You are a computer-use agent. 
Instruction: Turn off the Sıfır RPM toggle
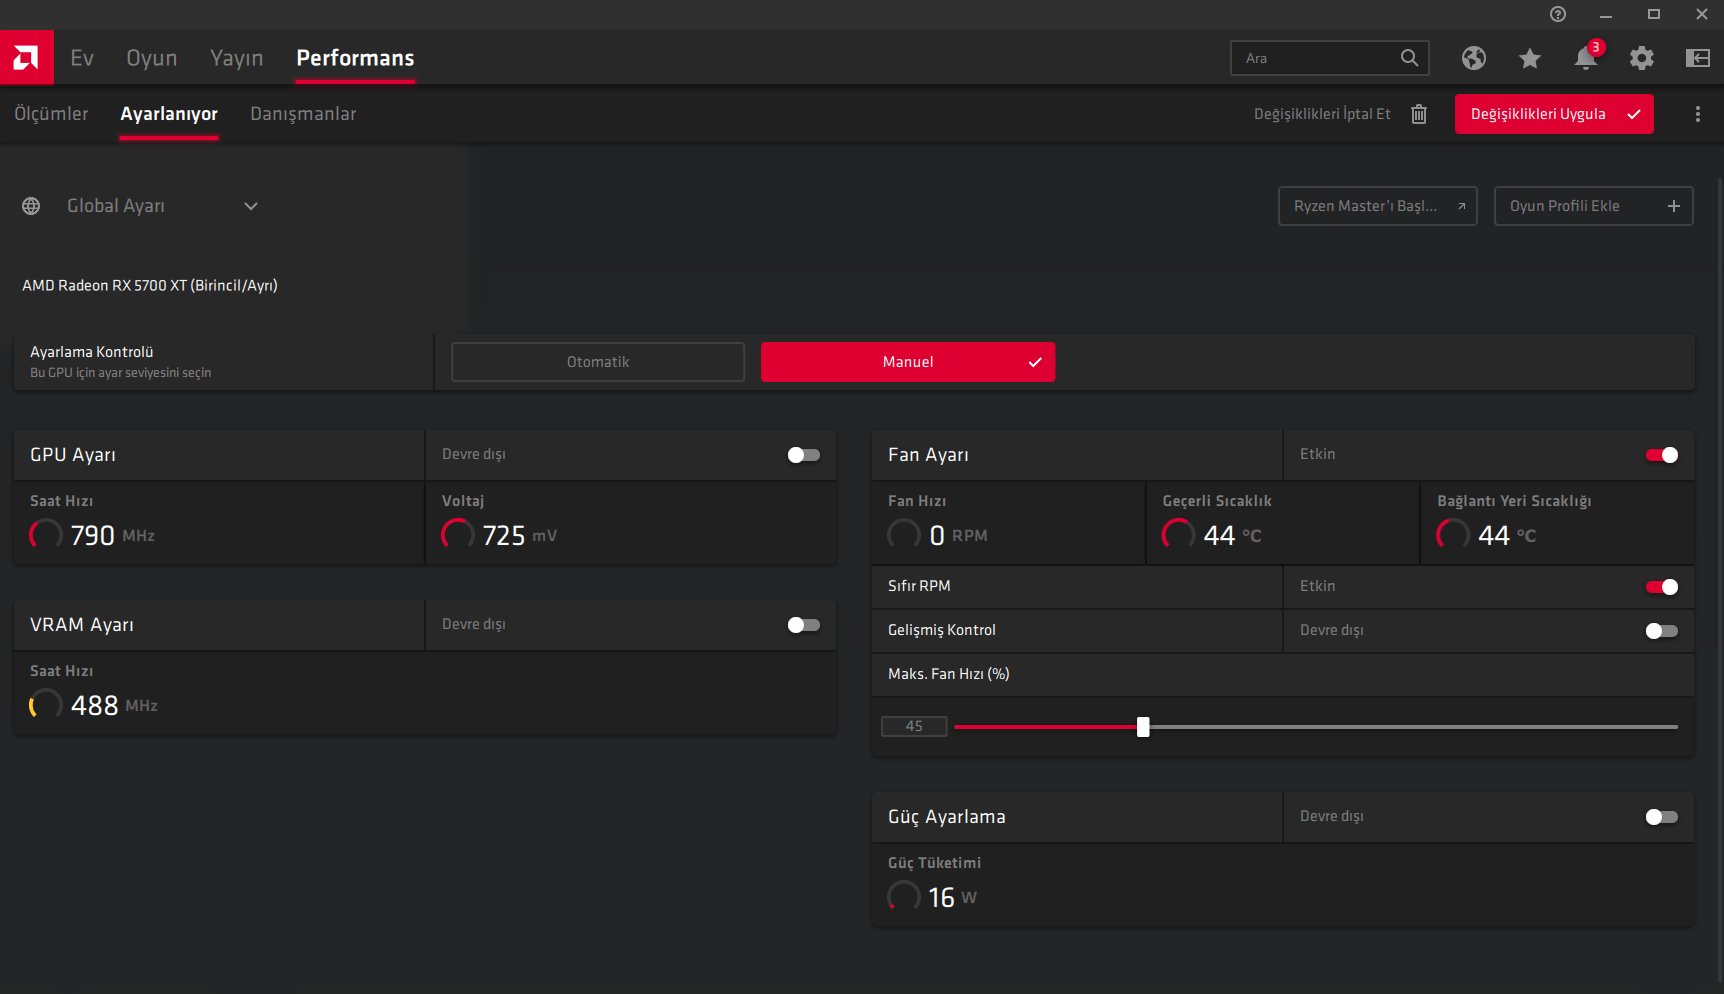click(x=1662, y=587)
